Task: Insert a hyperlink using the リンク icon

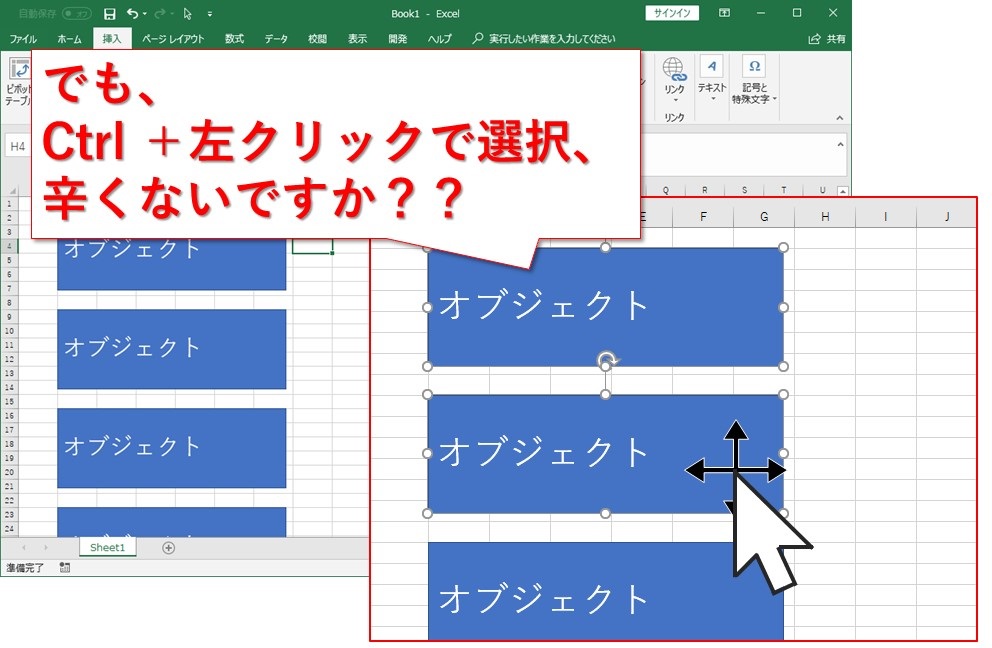Action: (672, 70)
